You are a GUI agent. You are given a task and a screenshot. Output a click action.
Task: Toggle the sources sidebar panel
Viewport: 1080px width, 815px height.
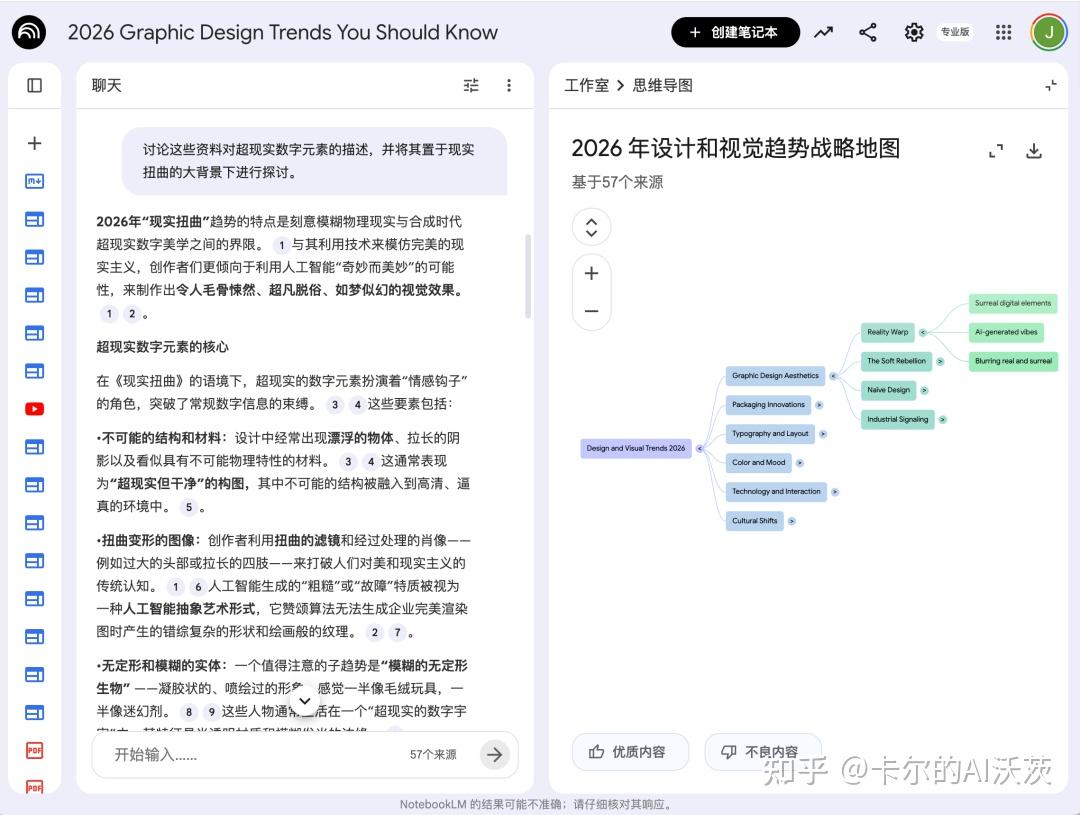tap(34, 86)
